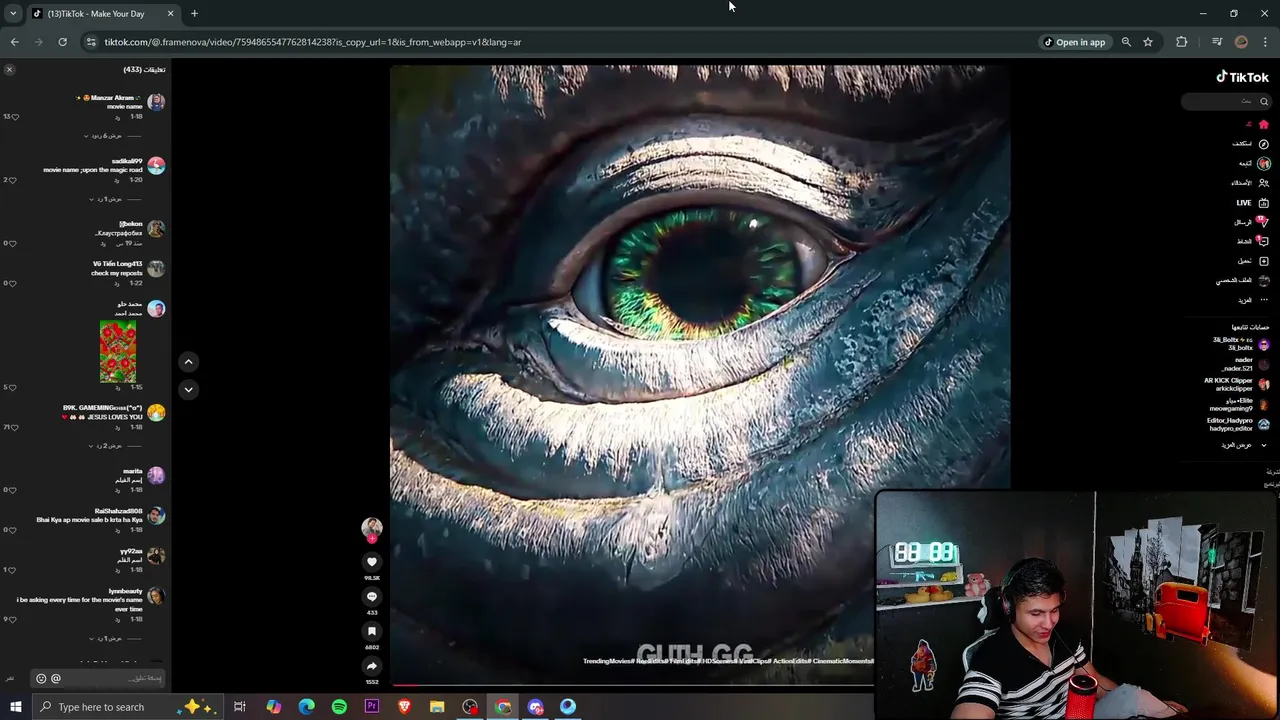Open the tab search dropdown arrow
The width and height of the screenshot is (1280, 720).
click(12, 14)
